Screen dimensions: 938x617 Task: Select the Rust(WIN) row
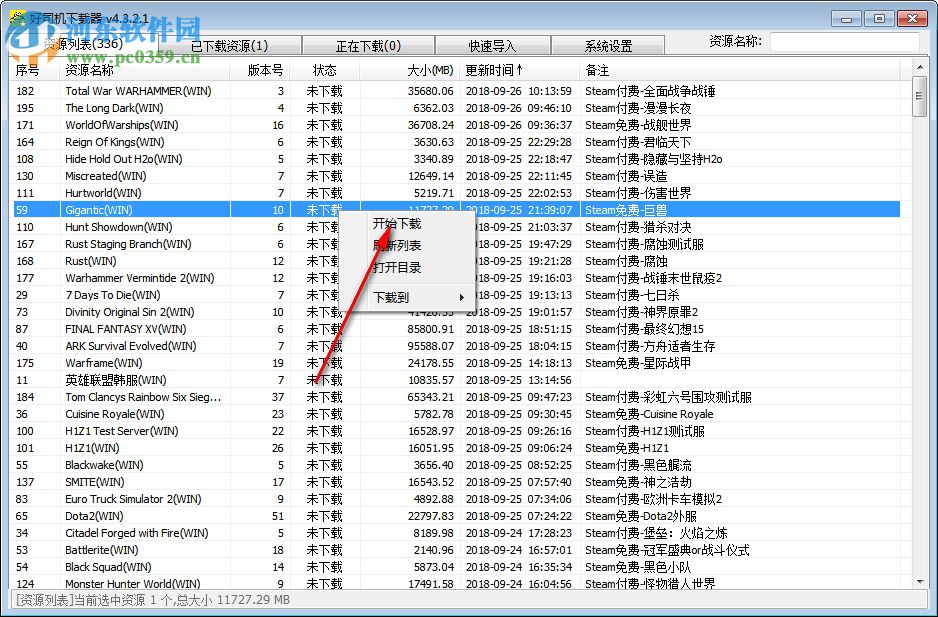[455, 261]
